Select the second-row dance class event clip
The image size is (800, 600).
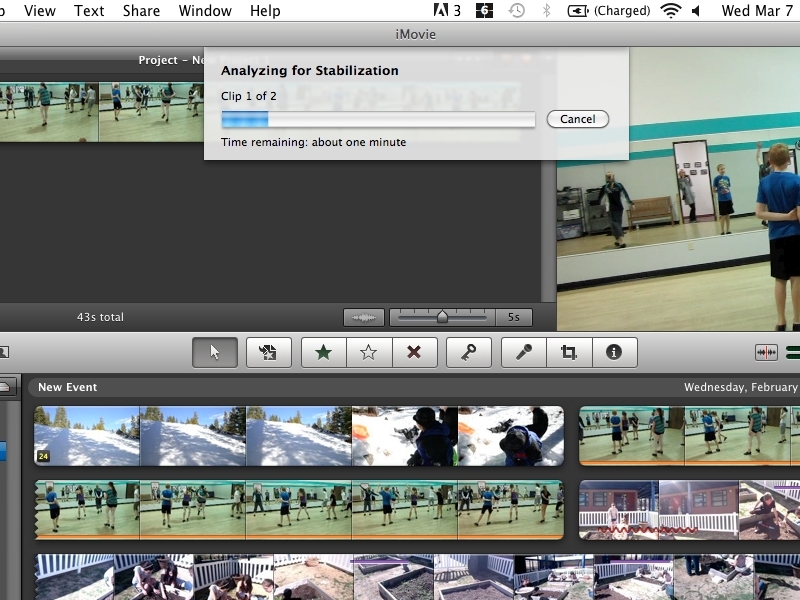[299, 509]
